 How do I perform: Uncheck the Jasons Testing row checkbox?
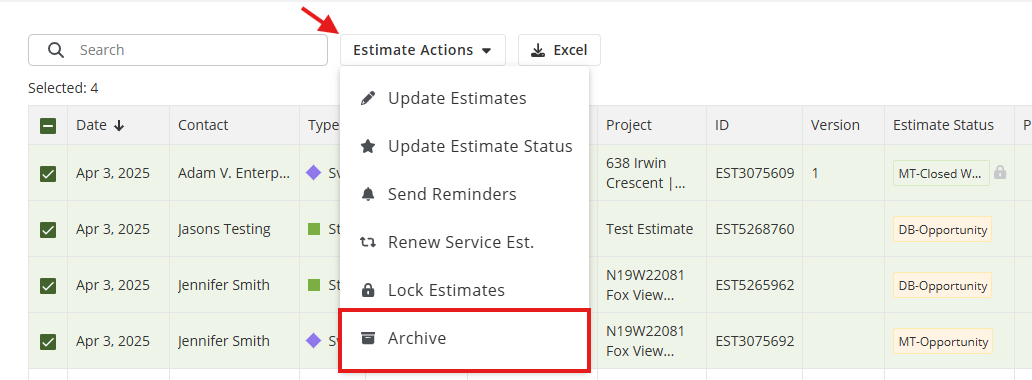tap(48, 230)
